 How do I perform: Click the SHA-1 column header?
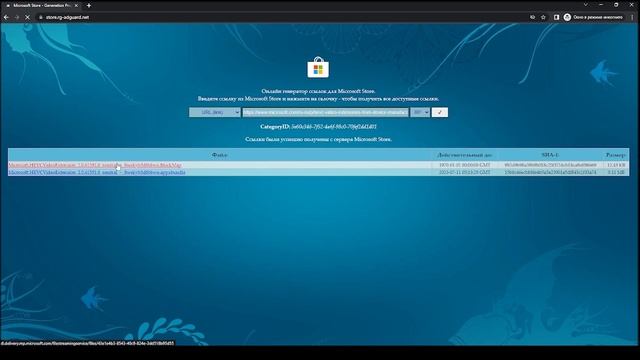point(550,155)
